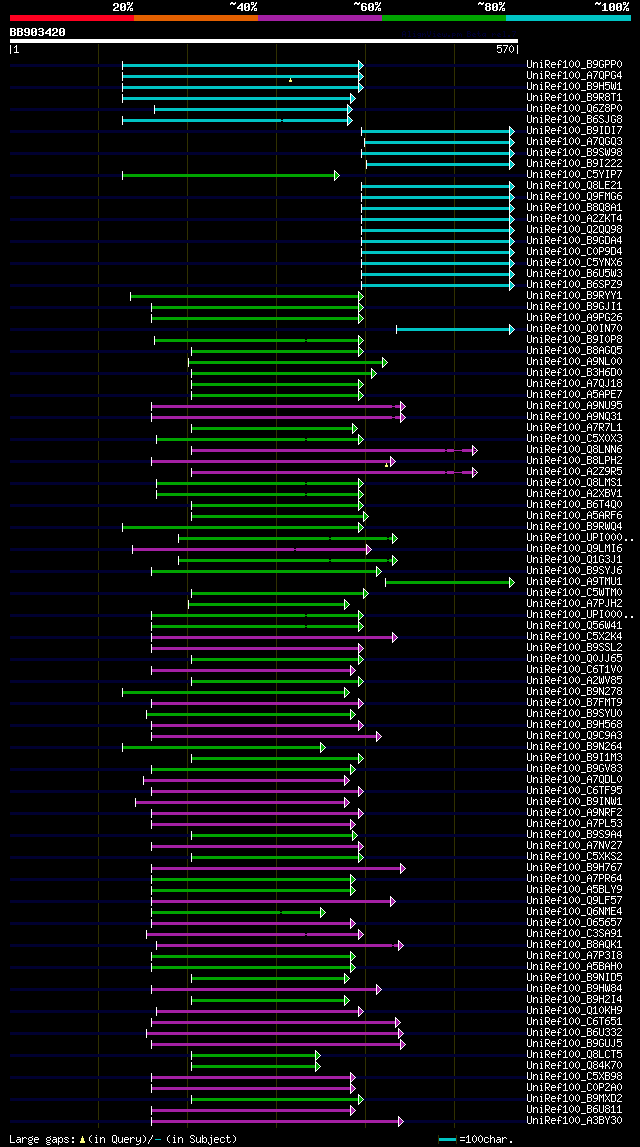
Task: Click the cyan =100char. scale sample
Action: (x=448, y=1140)
